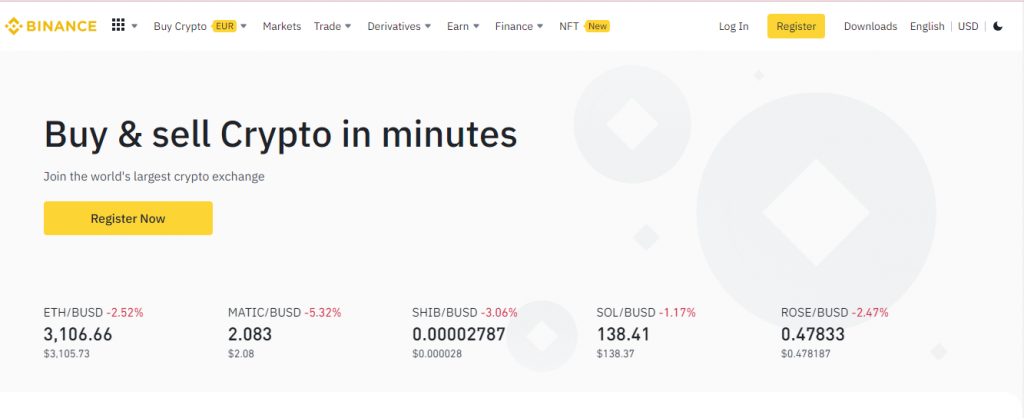Open the NFT menu item

(569, 26)
